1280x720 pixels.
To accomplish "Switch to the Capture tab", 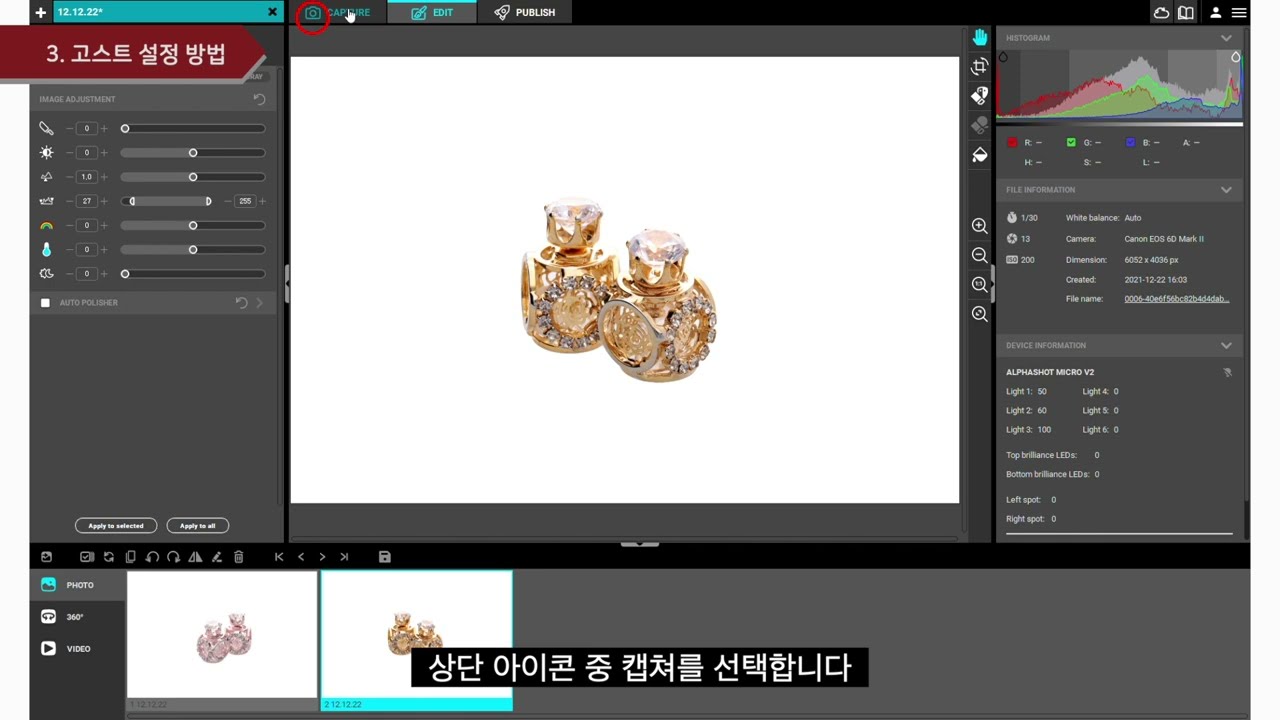I will click(x=337, y=12).
